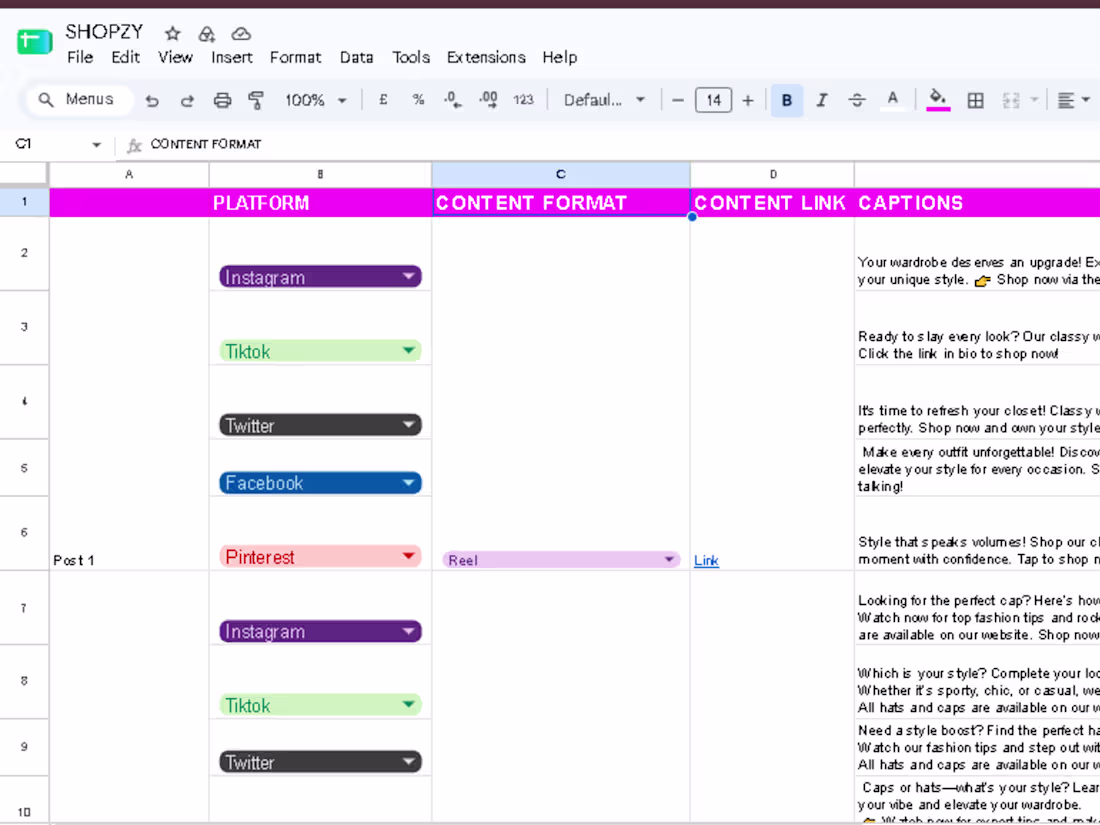Expand the Name box dropdown arrow

tap(96, 145)
